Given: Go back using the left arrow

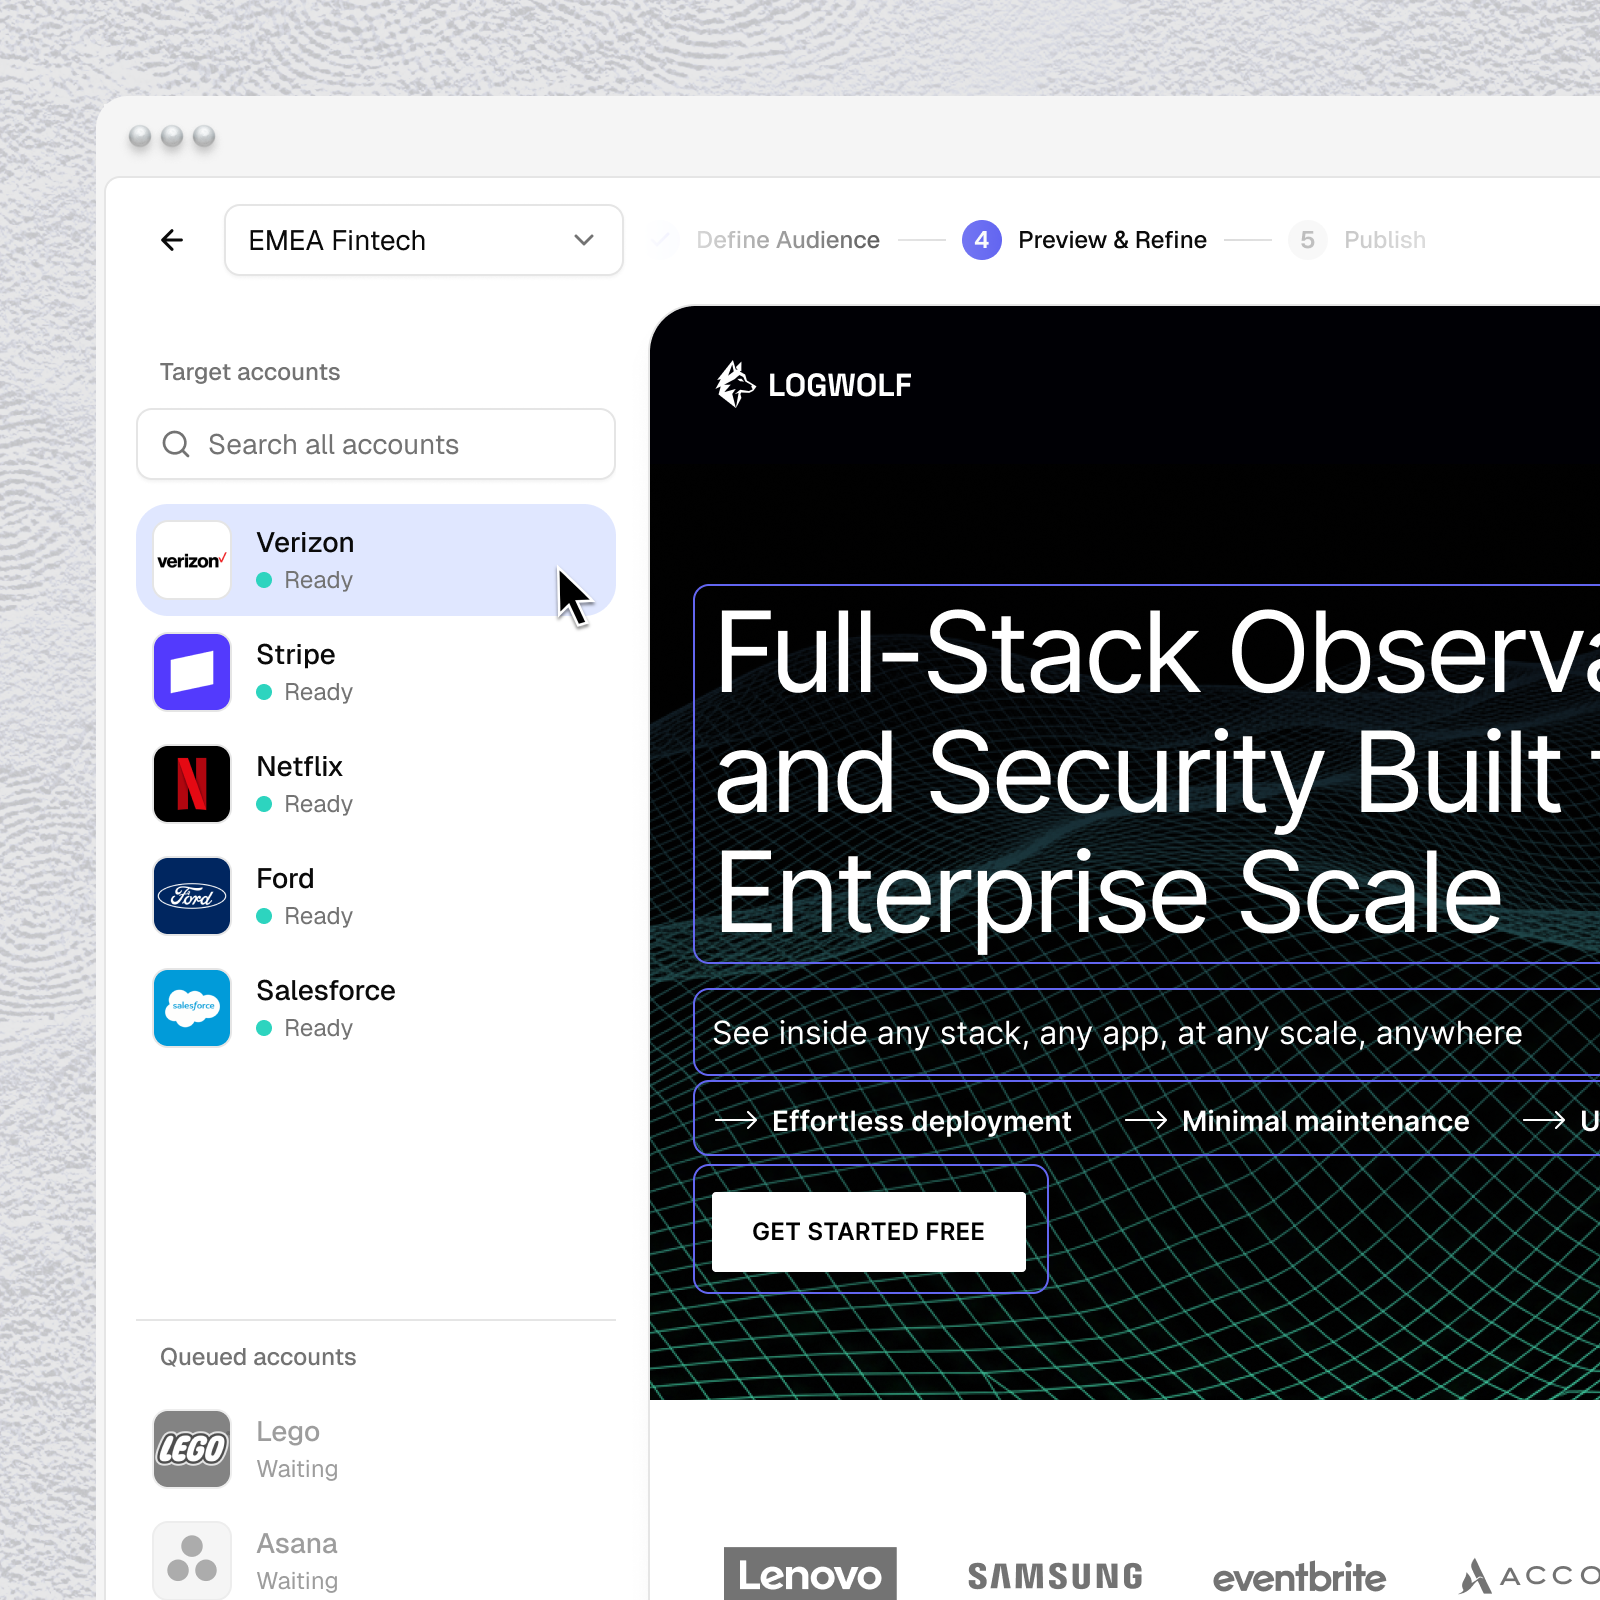Looking at the screenshot, I should tap(172, 240).
